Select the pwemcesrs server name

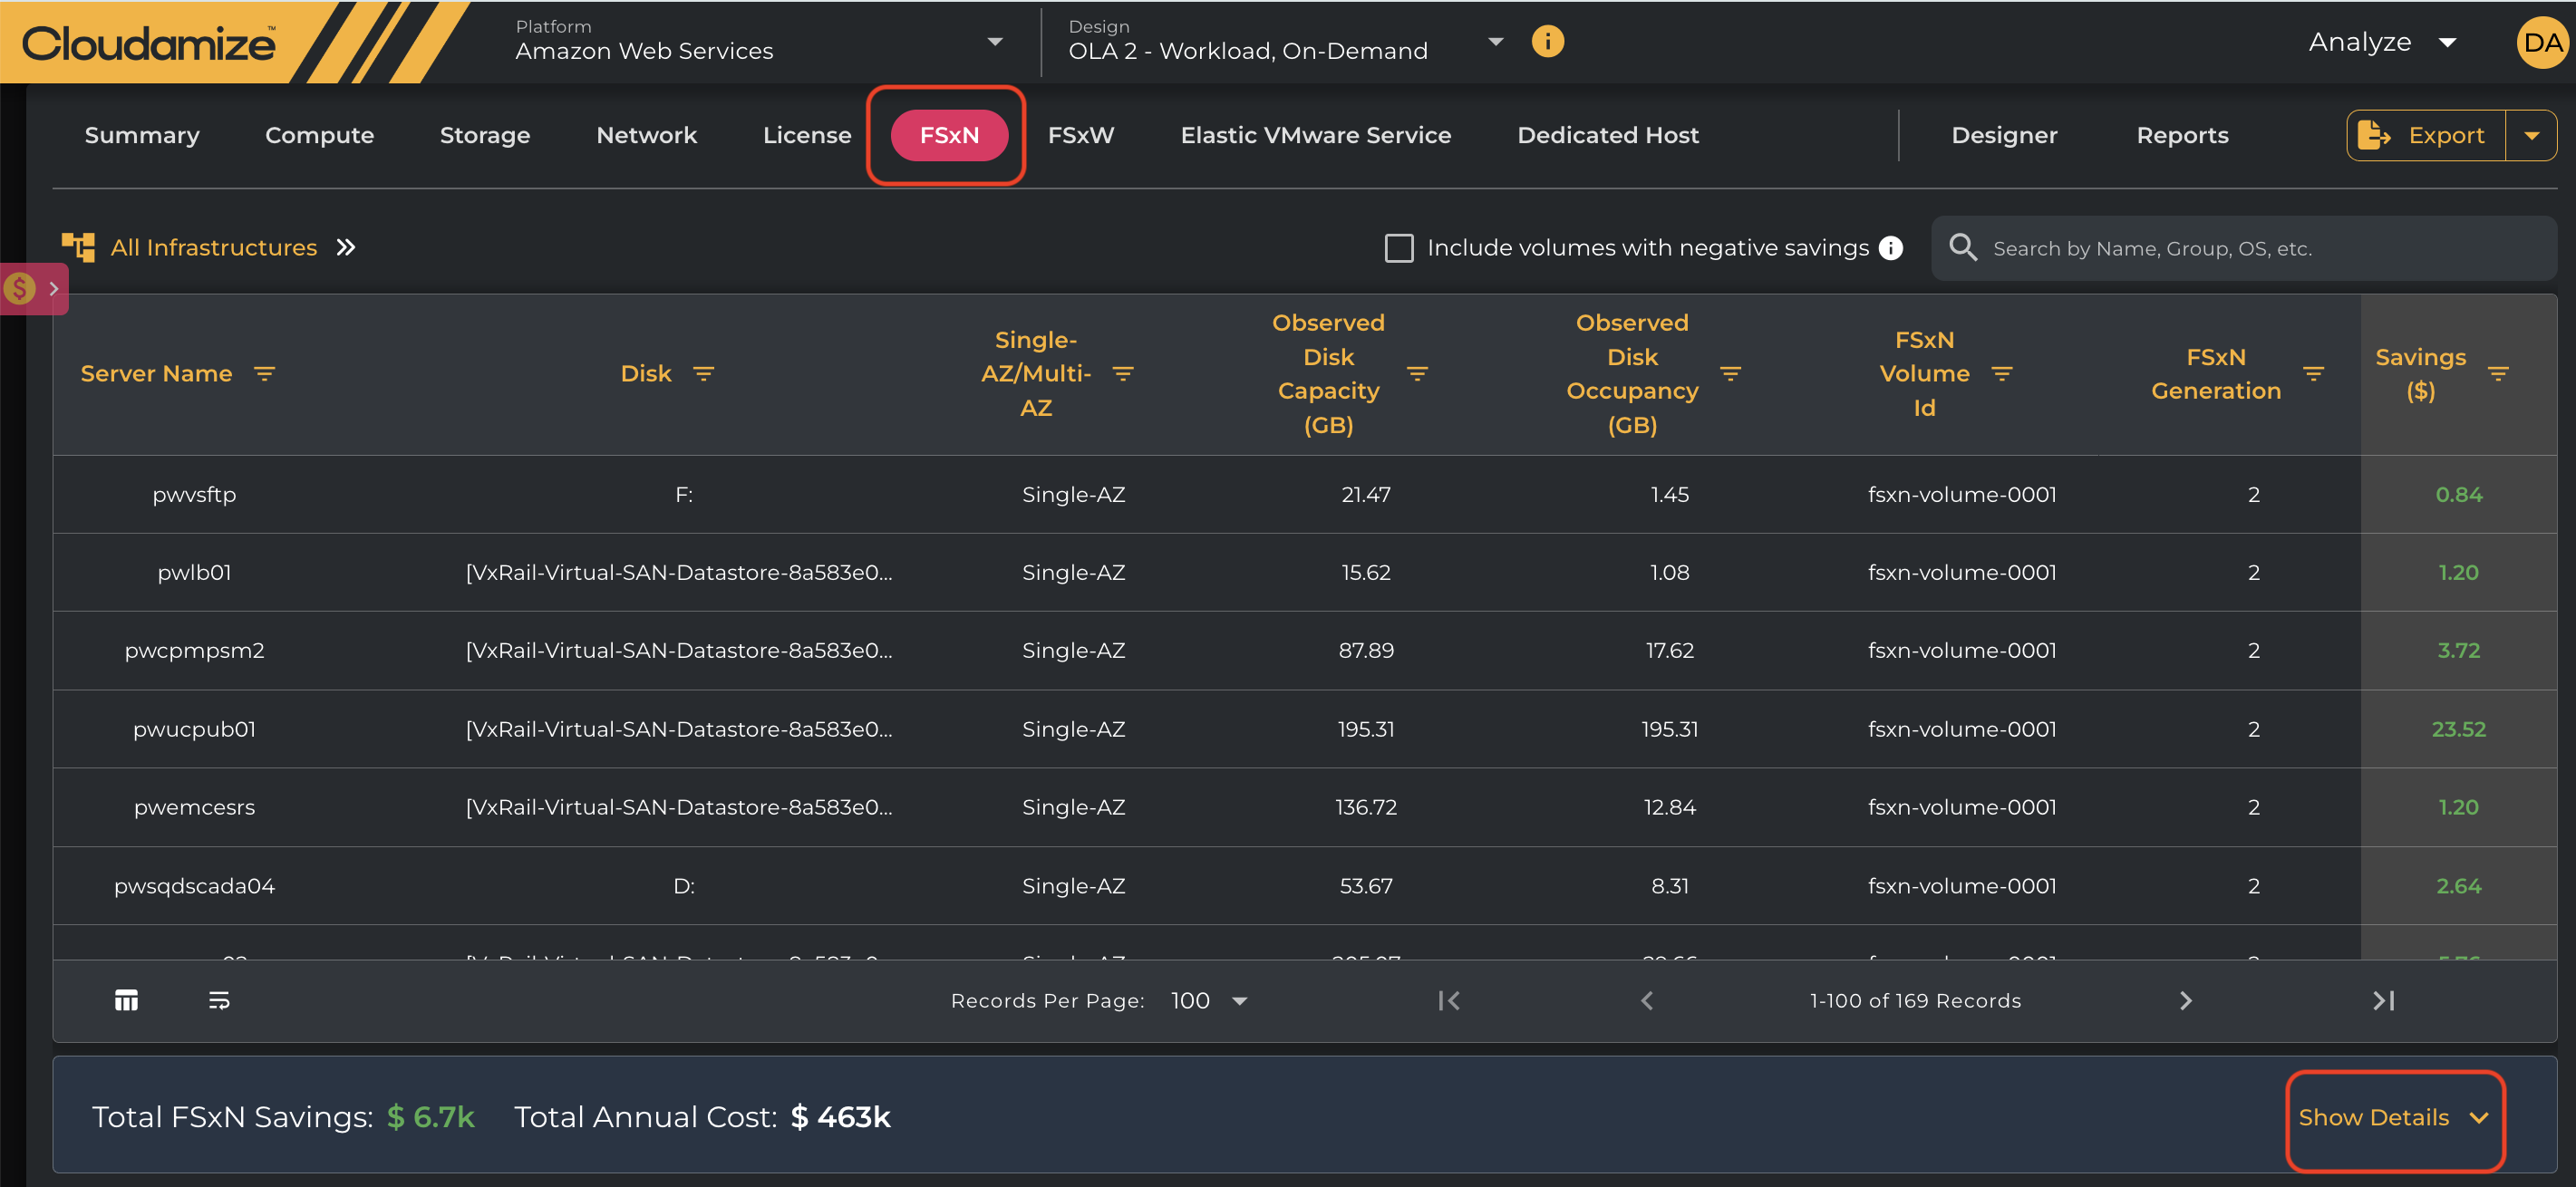[x=194, y=807]
